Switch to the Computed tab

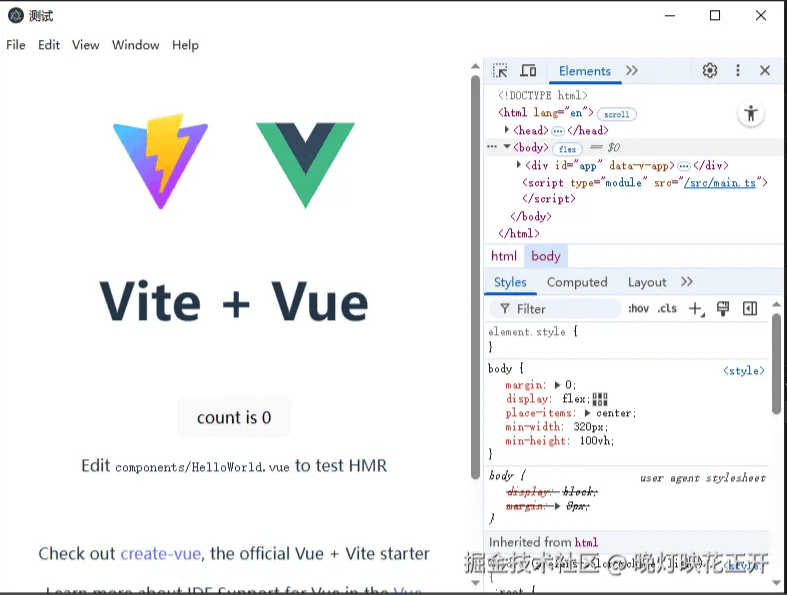coord(577,282)
